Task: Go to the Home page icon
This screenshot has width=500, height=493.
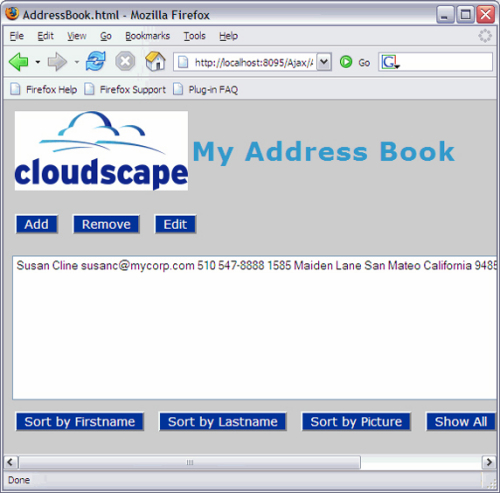Action: point(155,61)
